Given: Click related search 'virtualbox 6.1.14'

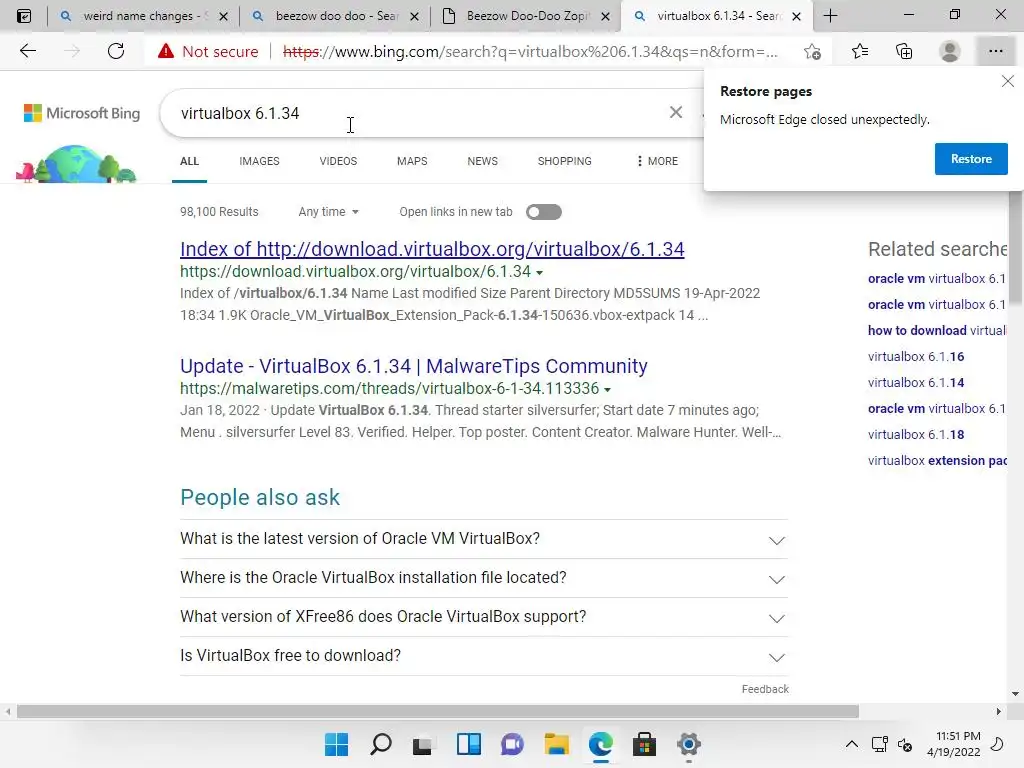Looking at the screenshot, I should click(x=916, y=383).
